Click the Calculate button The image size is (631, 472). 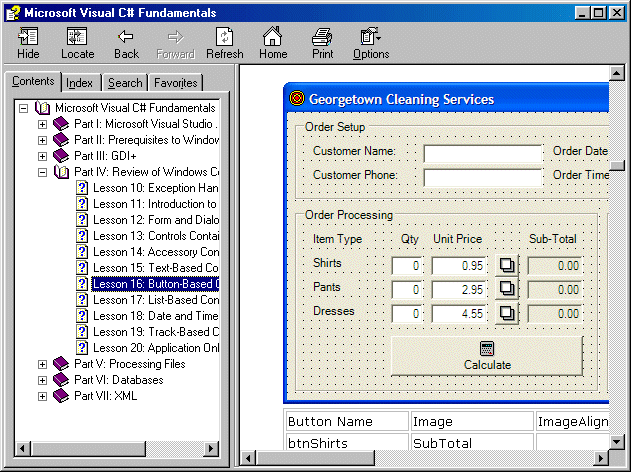(x=487, y=356)
